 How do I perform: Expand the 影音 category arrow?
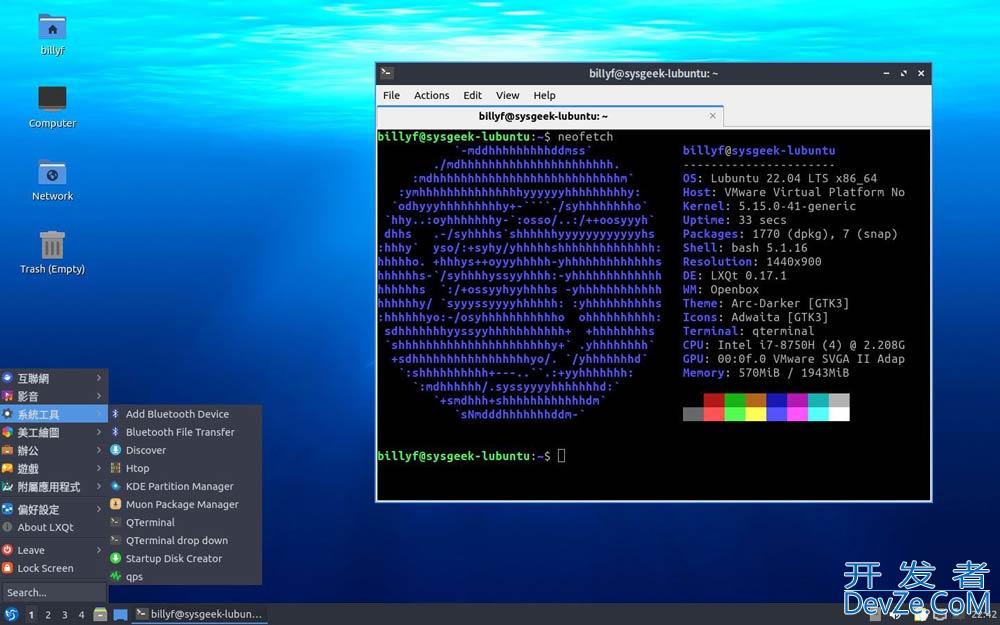[99, 396]
